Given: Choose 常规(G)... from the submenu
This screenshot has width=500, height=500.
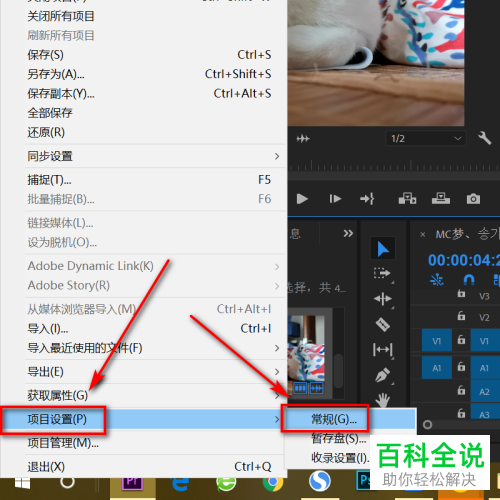Looking at the screenshot, I should click(350, 419).
